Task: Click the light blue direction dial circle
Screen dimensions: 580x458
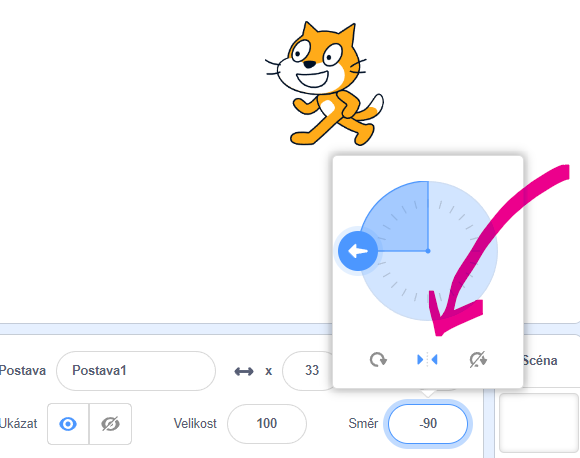Action: pyautogui.click(x=428, y=251)
